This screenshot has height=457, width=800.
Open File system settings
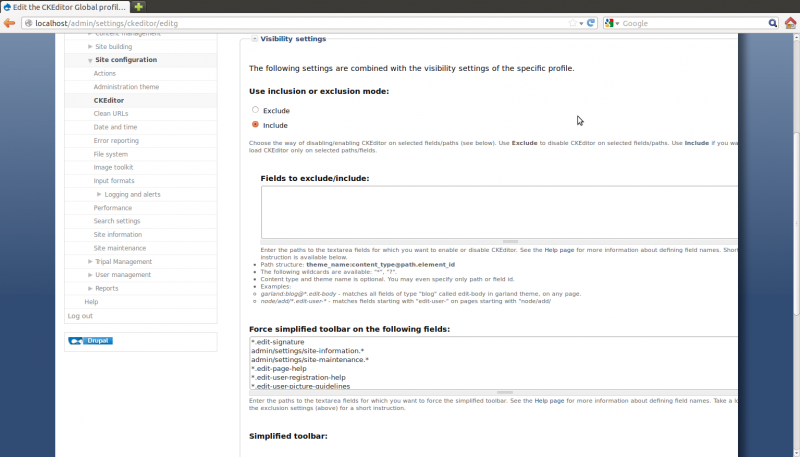coord(111,154)
